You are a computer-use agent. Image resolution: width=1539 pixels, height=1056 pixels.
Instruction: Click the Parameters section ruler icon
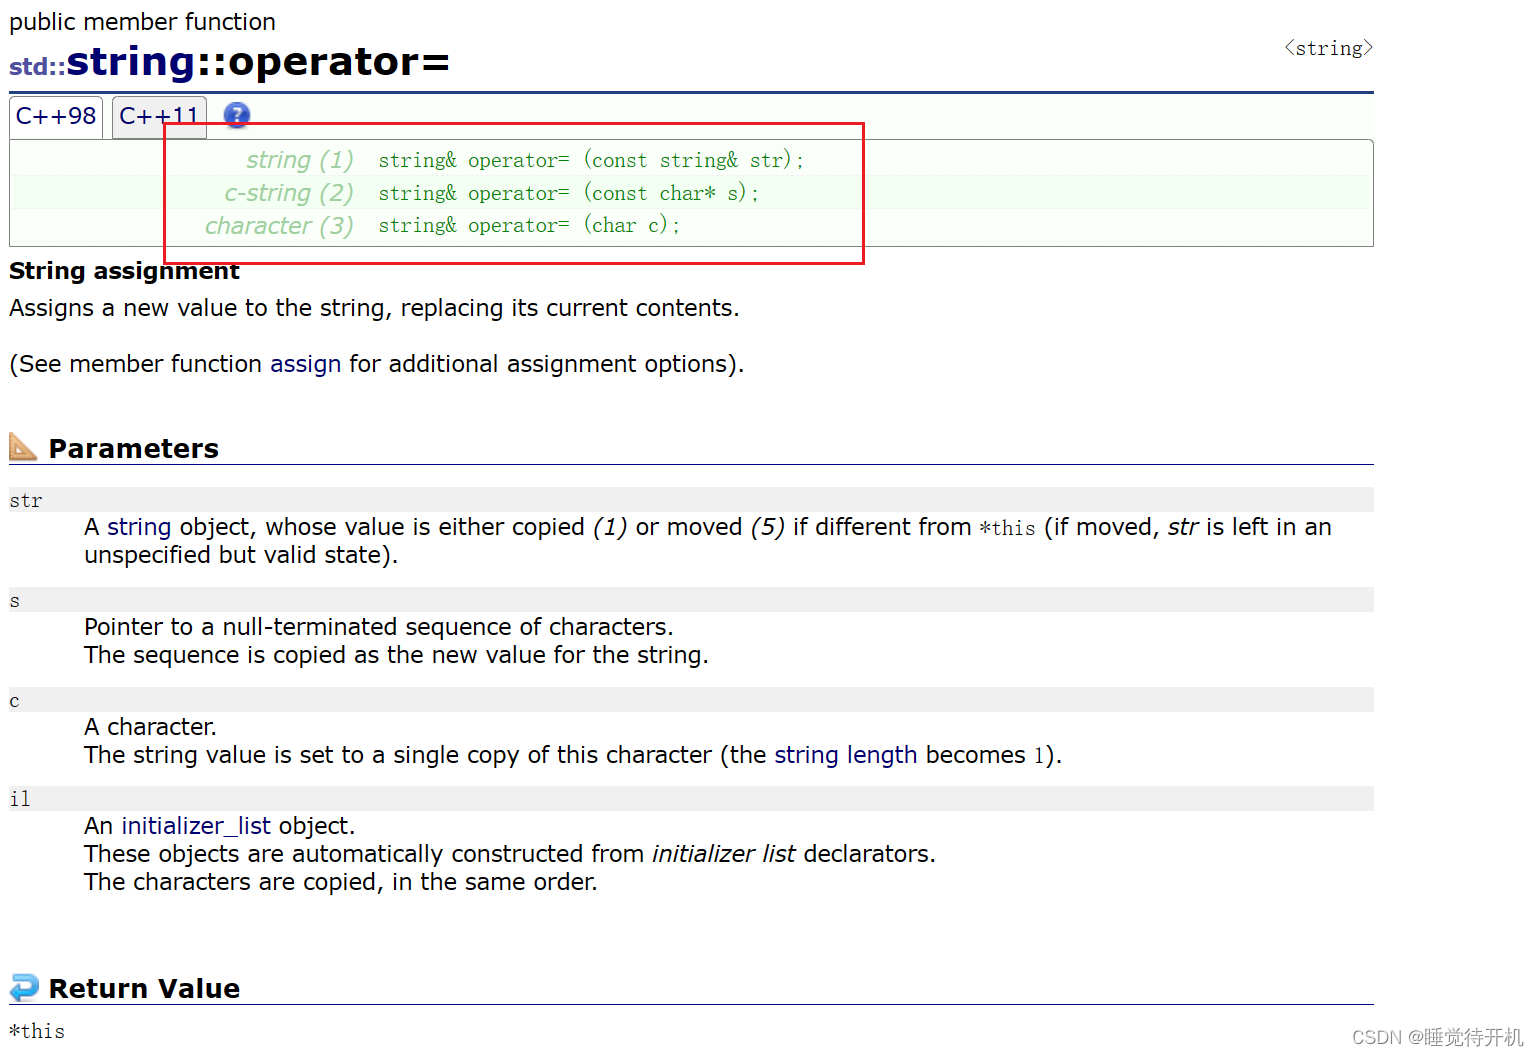pyautogui.click(x=23, y=446)
